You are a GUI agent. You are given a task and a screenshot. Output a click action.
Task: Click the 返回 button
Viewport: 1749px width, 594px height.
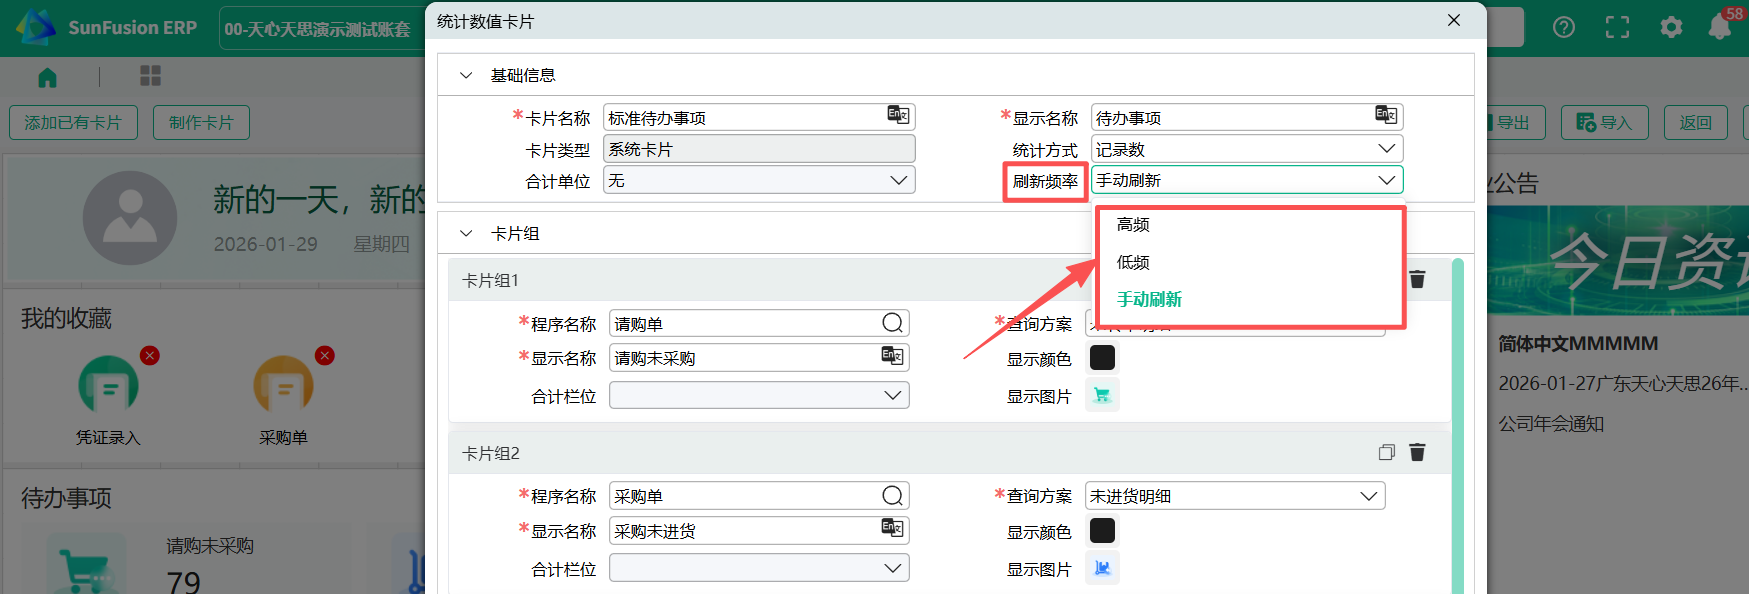[x=1695, y=122]
